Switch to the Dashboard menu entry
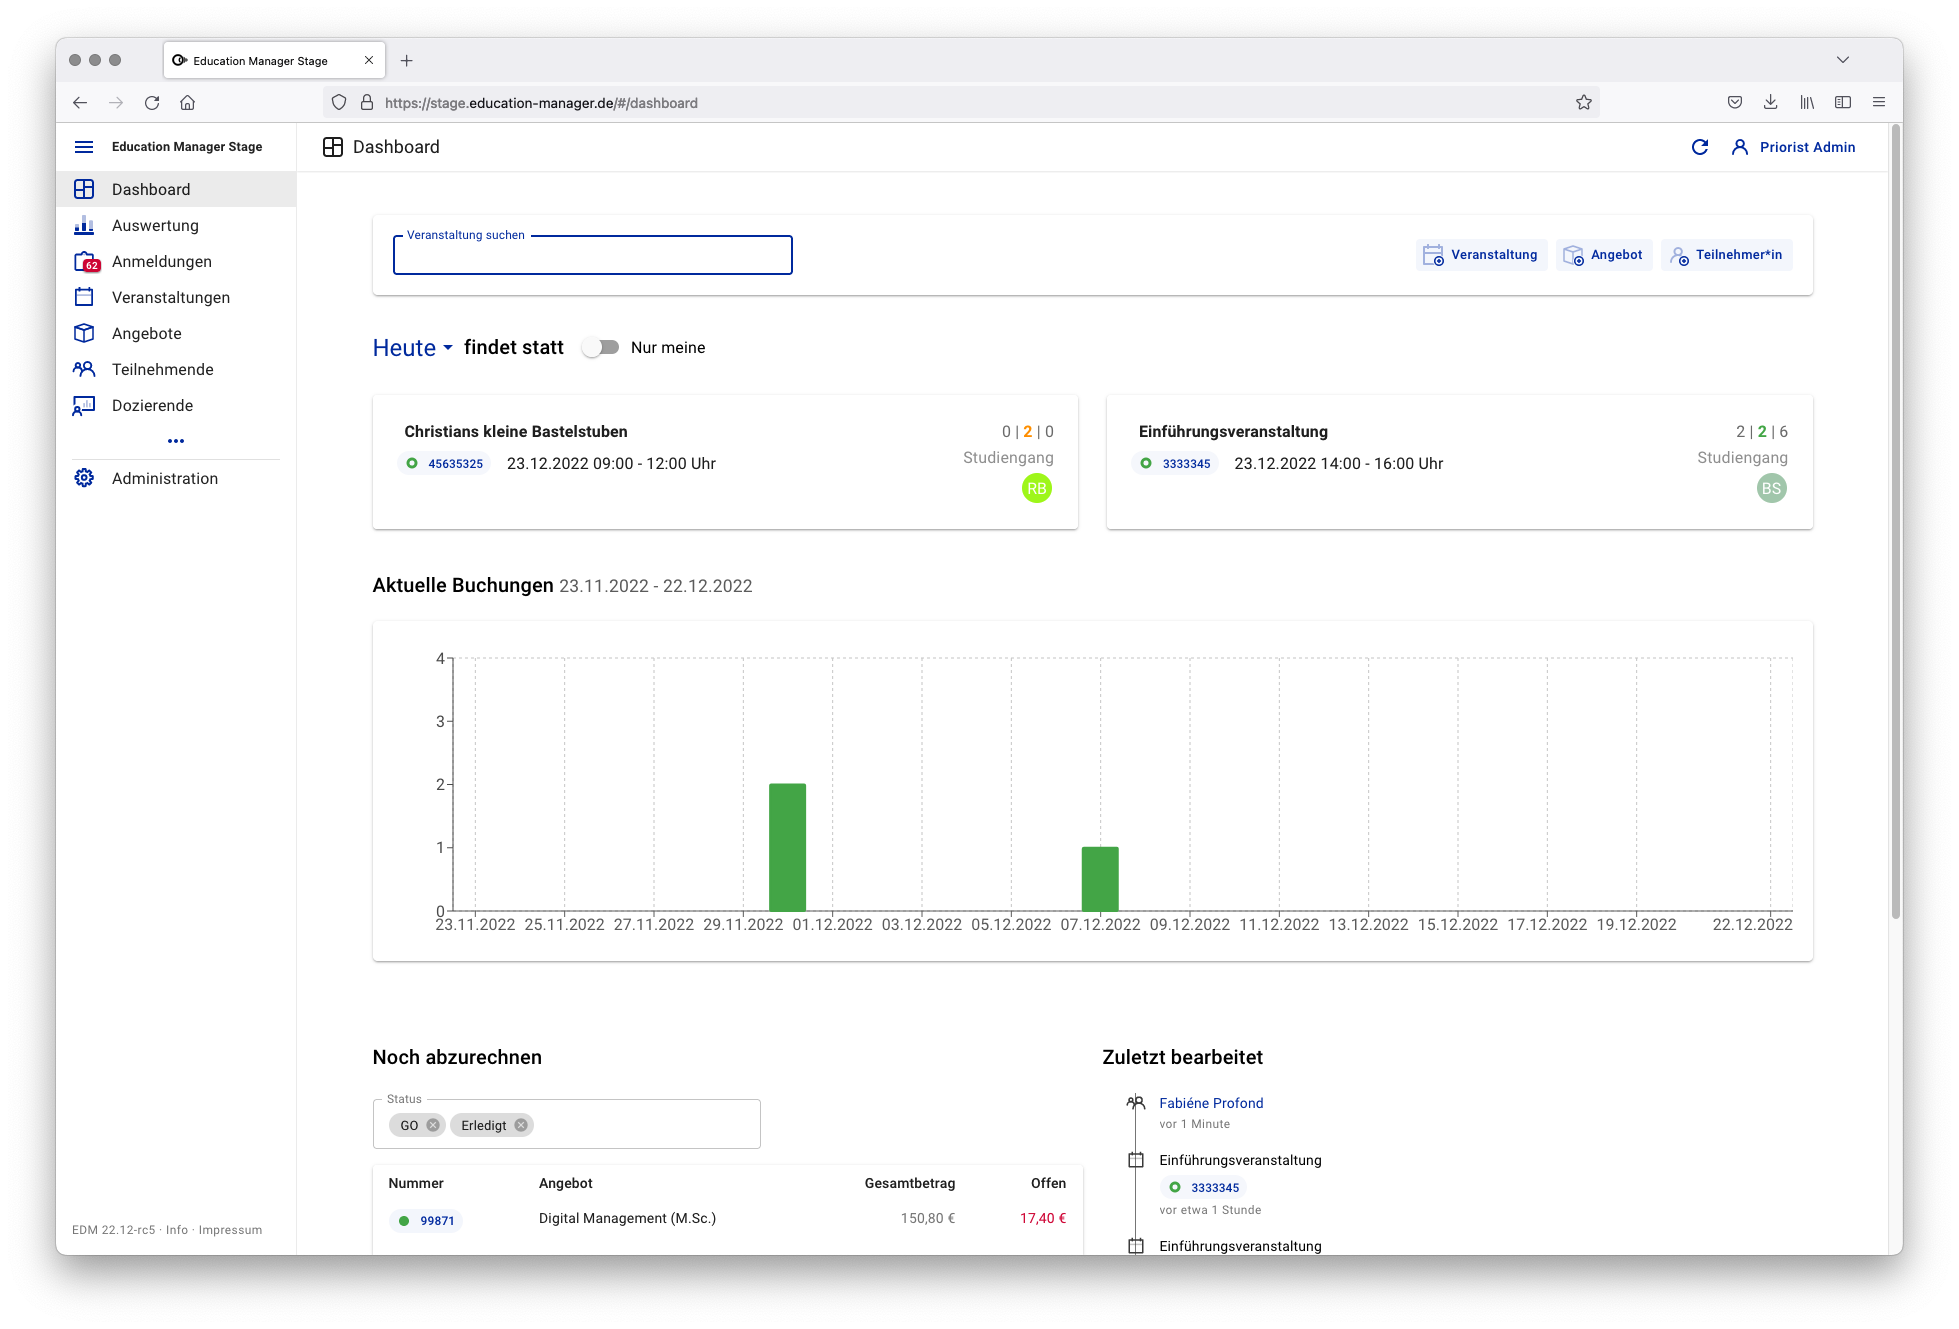The height and width of the screenshot is (1329, 1959). click(x=151, y=189)
